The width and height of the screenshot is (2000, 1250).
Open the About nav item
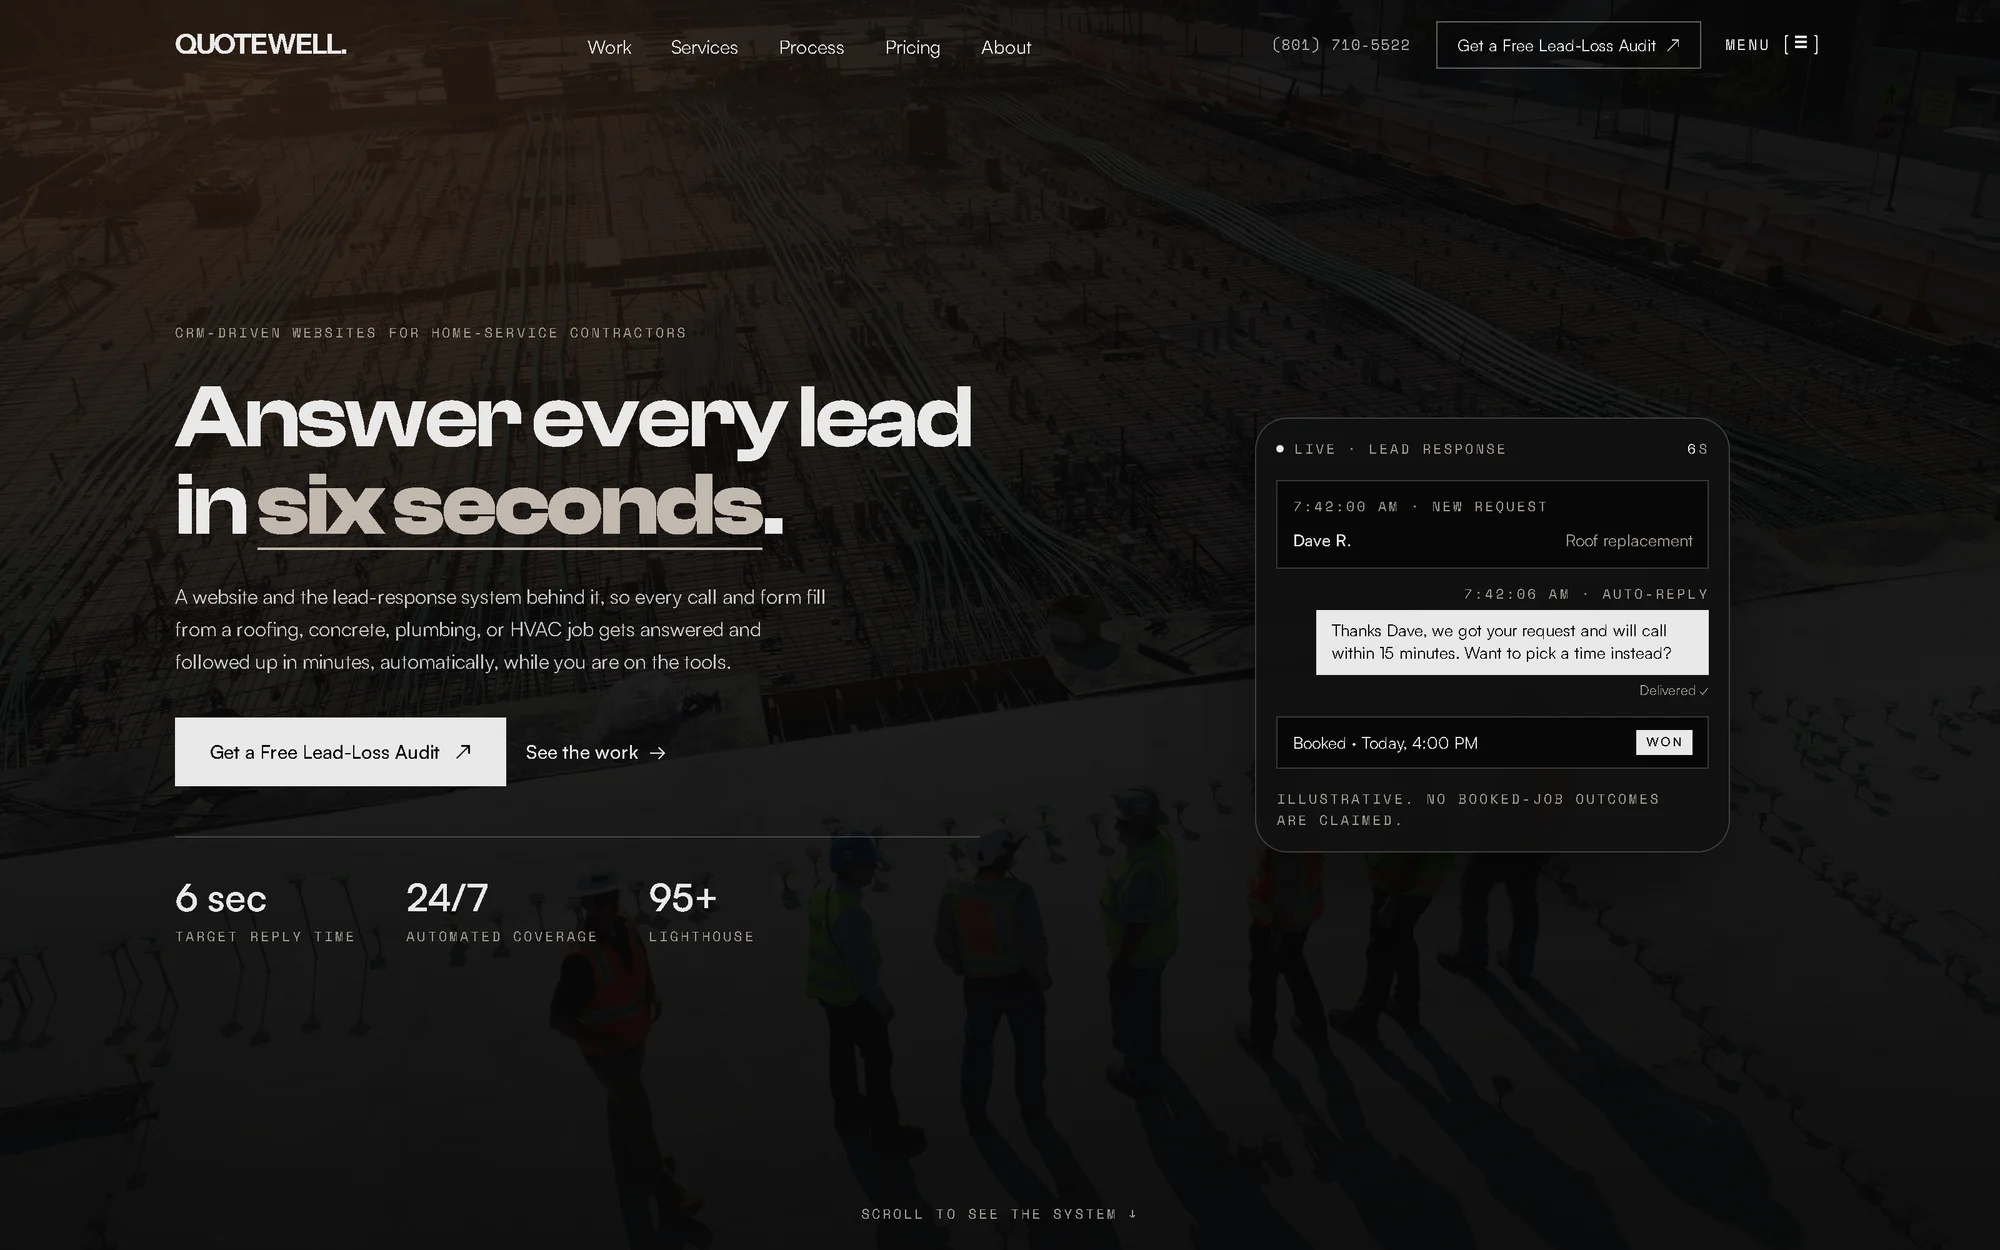click(x=1005, y=47)
